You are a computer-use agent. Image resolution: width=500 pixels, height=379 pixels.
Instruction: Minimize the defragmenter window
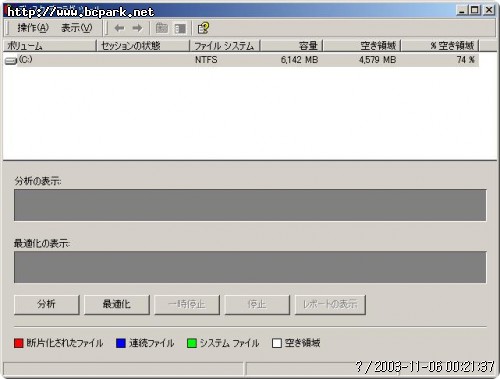tap(462, 10)
